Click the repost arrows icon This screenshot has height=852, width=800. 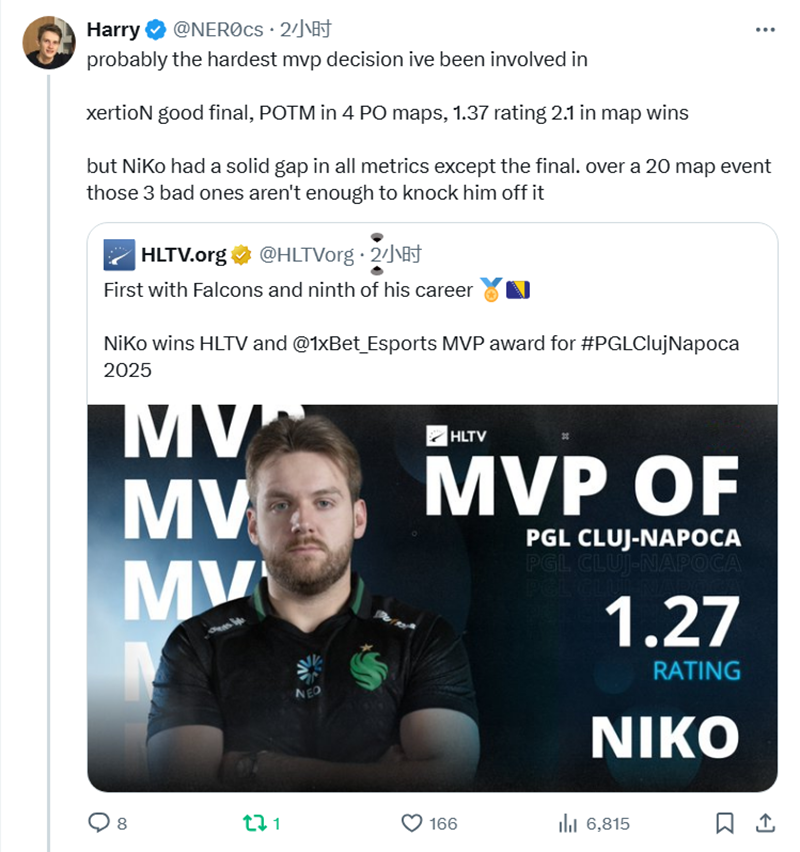[256, 823]
